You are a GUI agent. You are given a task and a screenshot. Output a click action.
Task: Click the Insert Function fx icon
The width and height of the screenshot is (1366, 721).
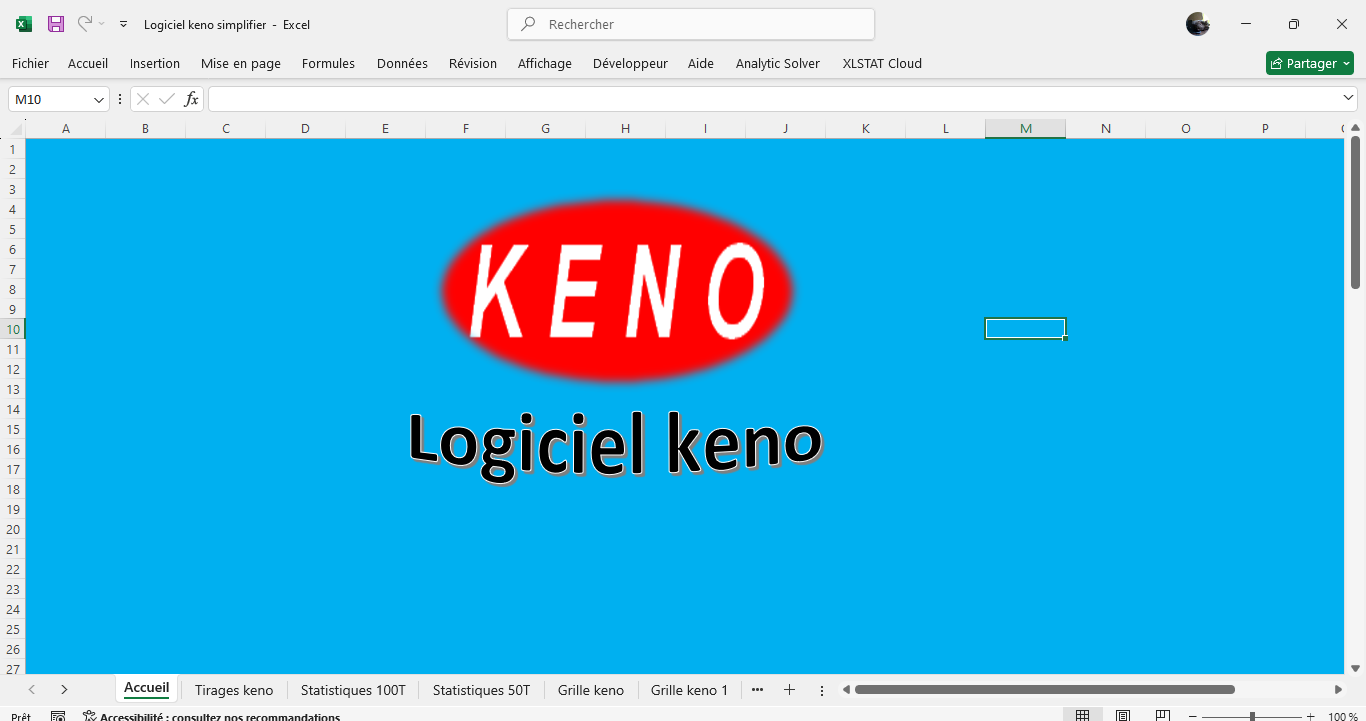coord(191,99)
